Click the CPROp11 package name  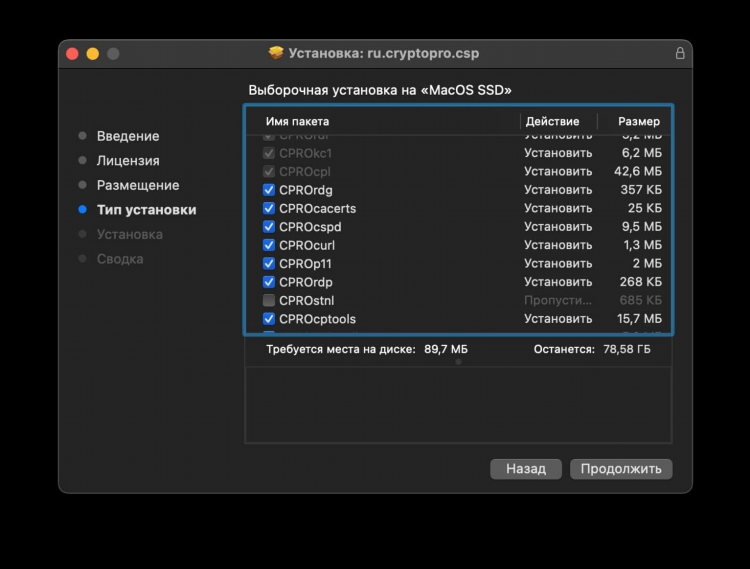pyautogui.click(x=305, y=264)
